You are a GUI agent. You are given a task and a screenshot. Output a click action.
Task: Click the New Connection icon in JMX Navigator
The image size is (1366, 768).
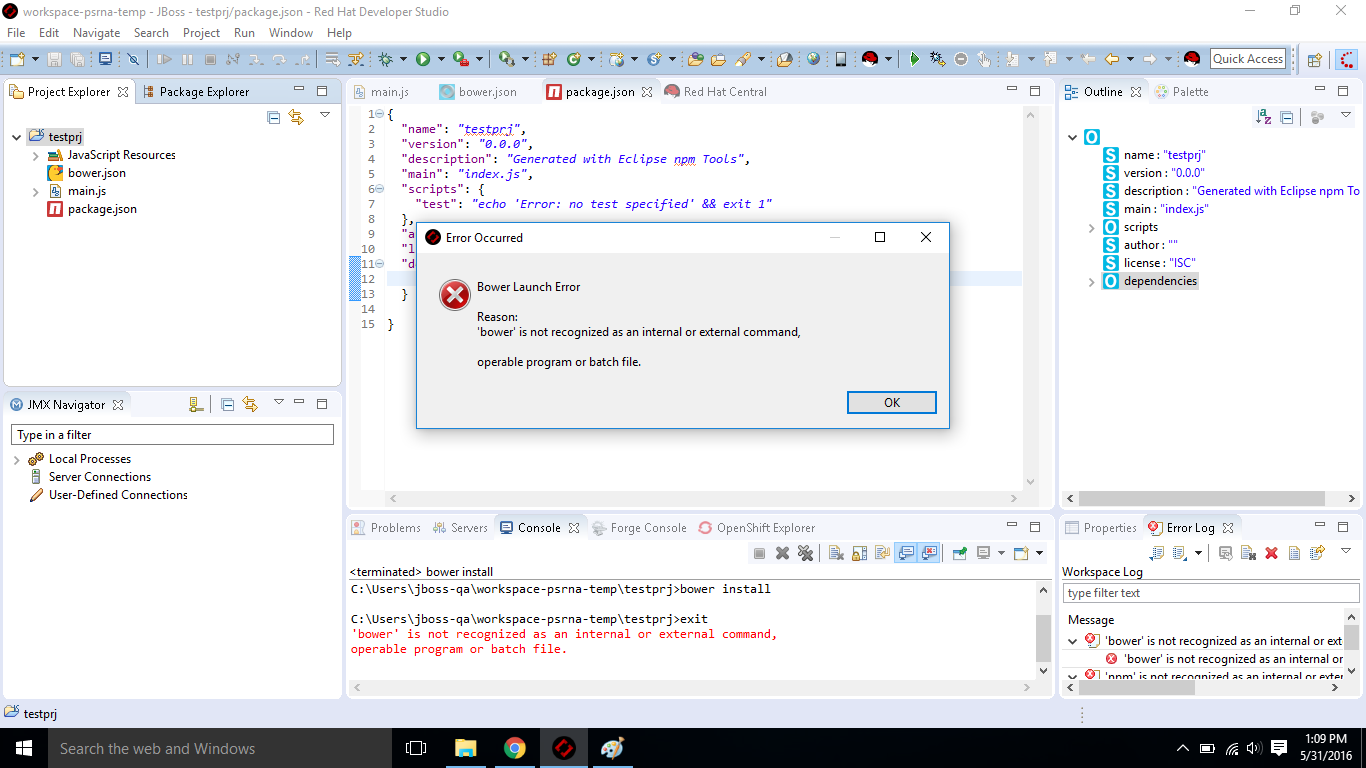point(196,405)
